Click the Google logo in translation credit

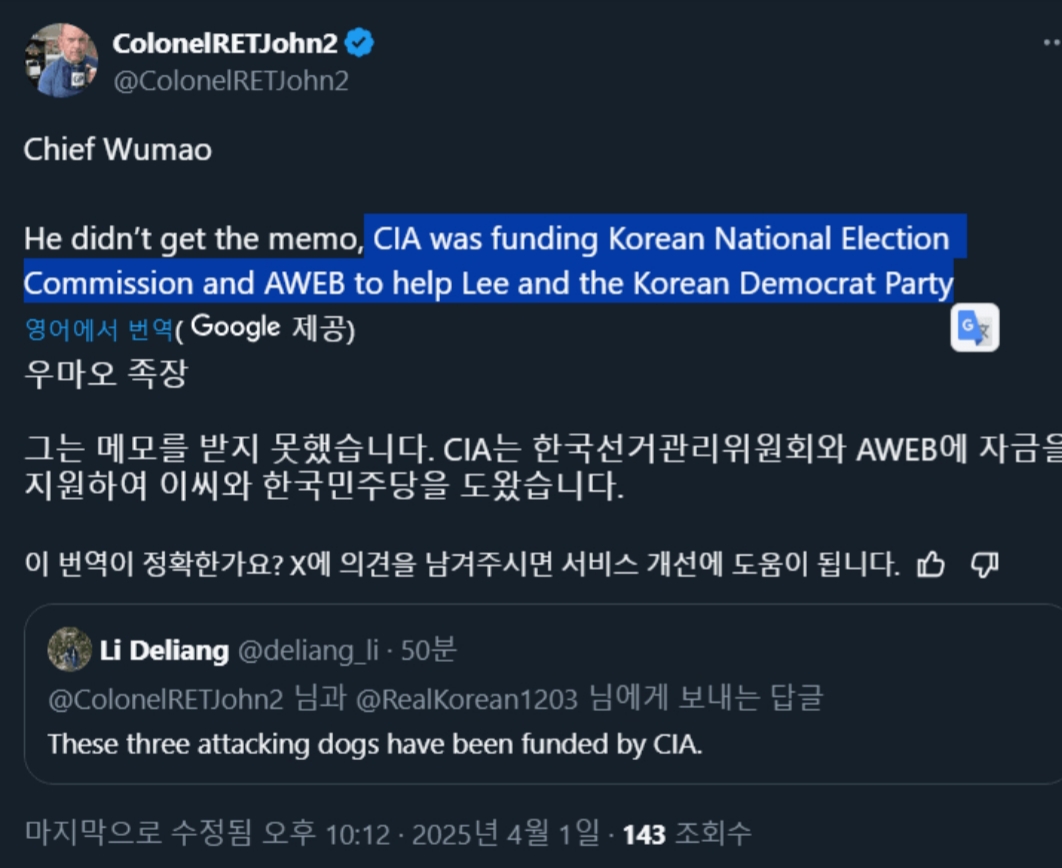pos(235,327)
